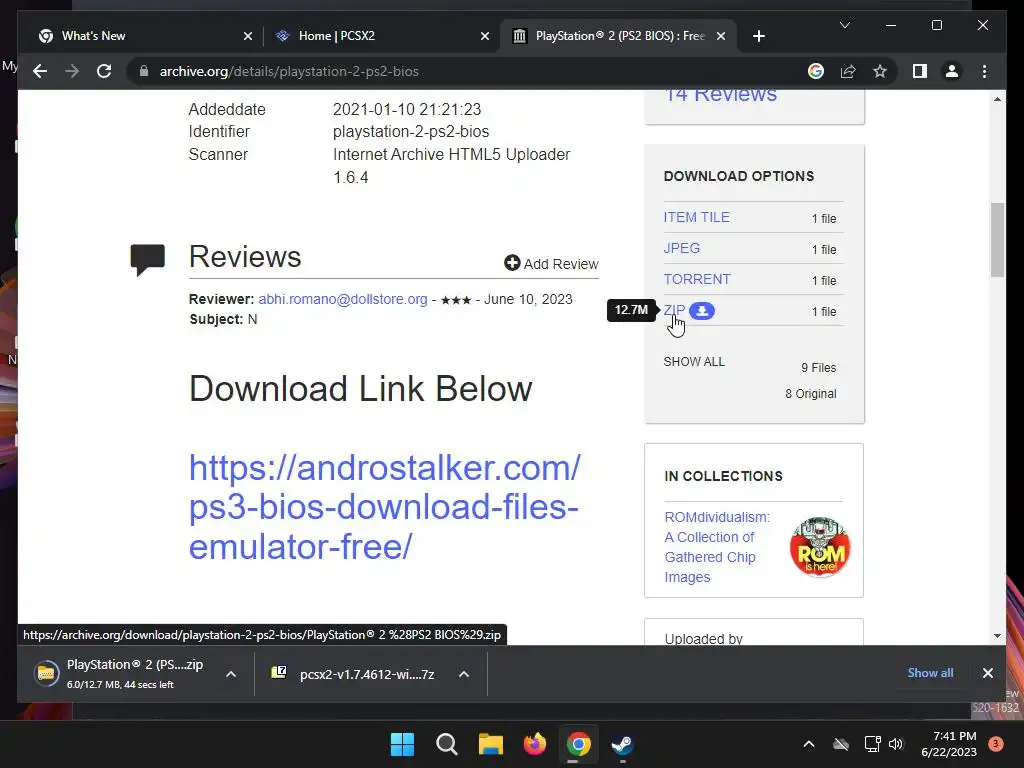This screenshot has height=768, width=1024.
Task: Click the scrollbar down arrow
Action: point(997,635)
